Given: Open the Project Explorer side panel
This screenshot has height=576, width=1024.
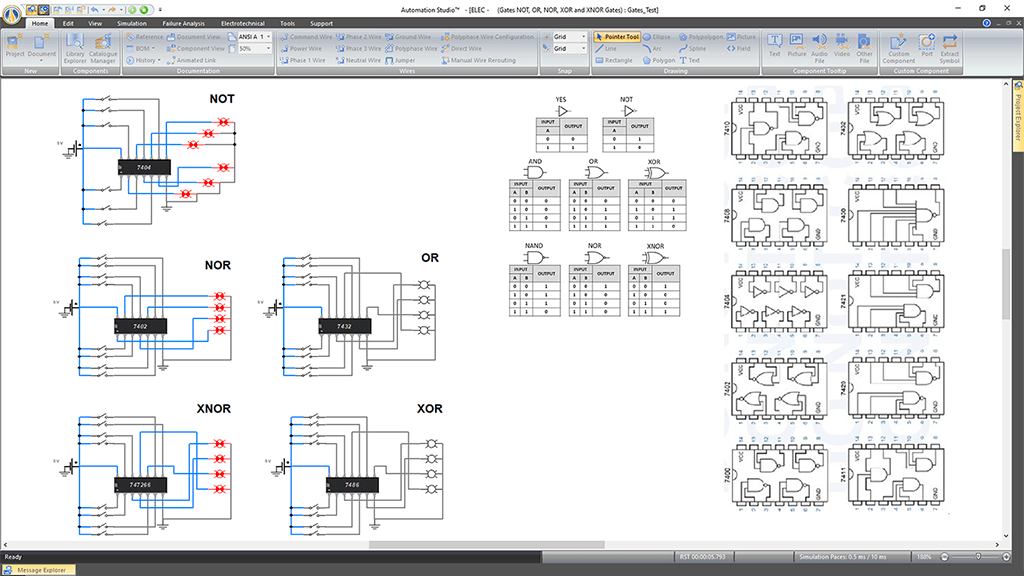Looking at the screenshot, I should tap(1018, 101).
